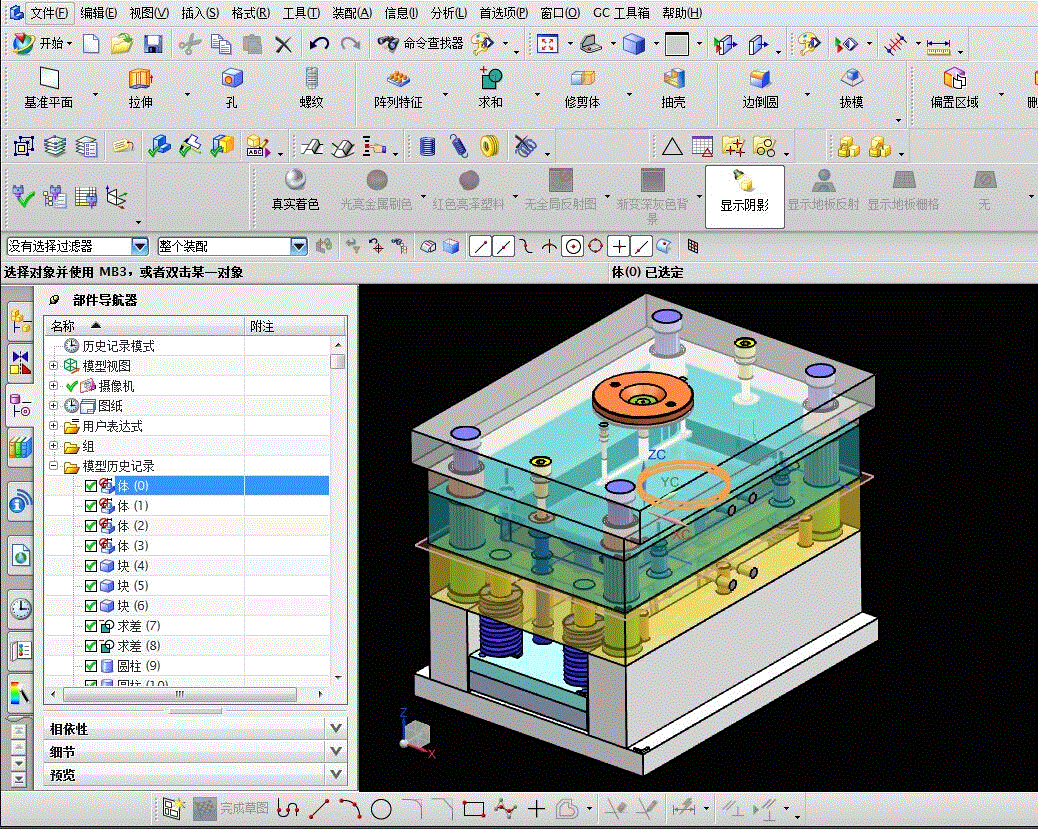Select the Draft (拔模) tool icon
This screenshot has width=1038, height=829.
coord(851,79)
